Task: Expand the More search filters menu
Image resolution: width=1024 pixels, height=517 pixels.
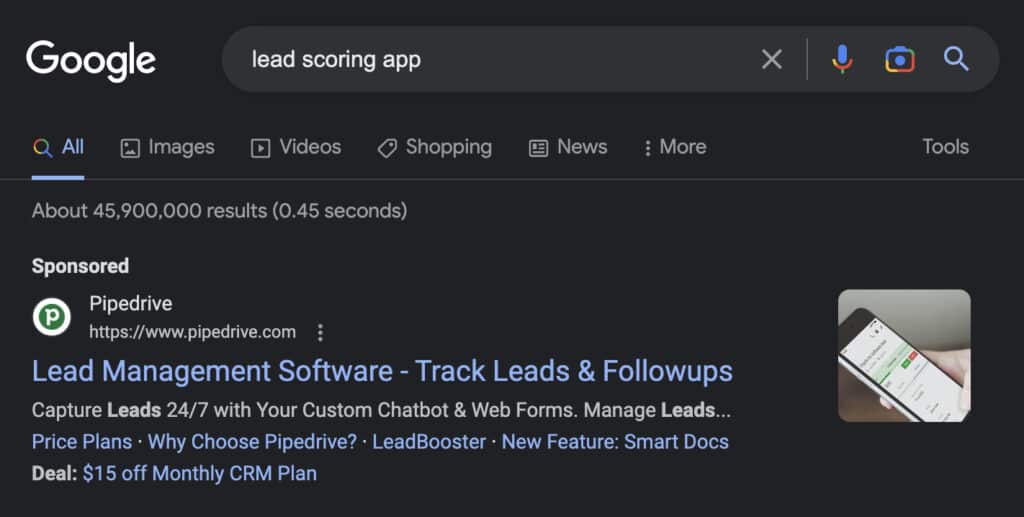Action: click(675, 147)
